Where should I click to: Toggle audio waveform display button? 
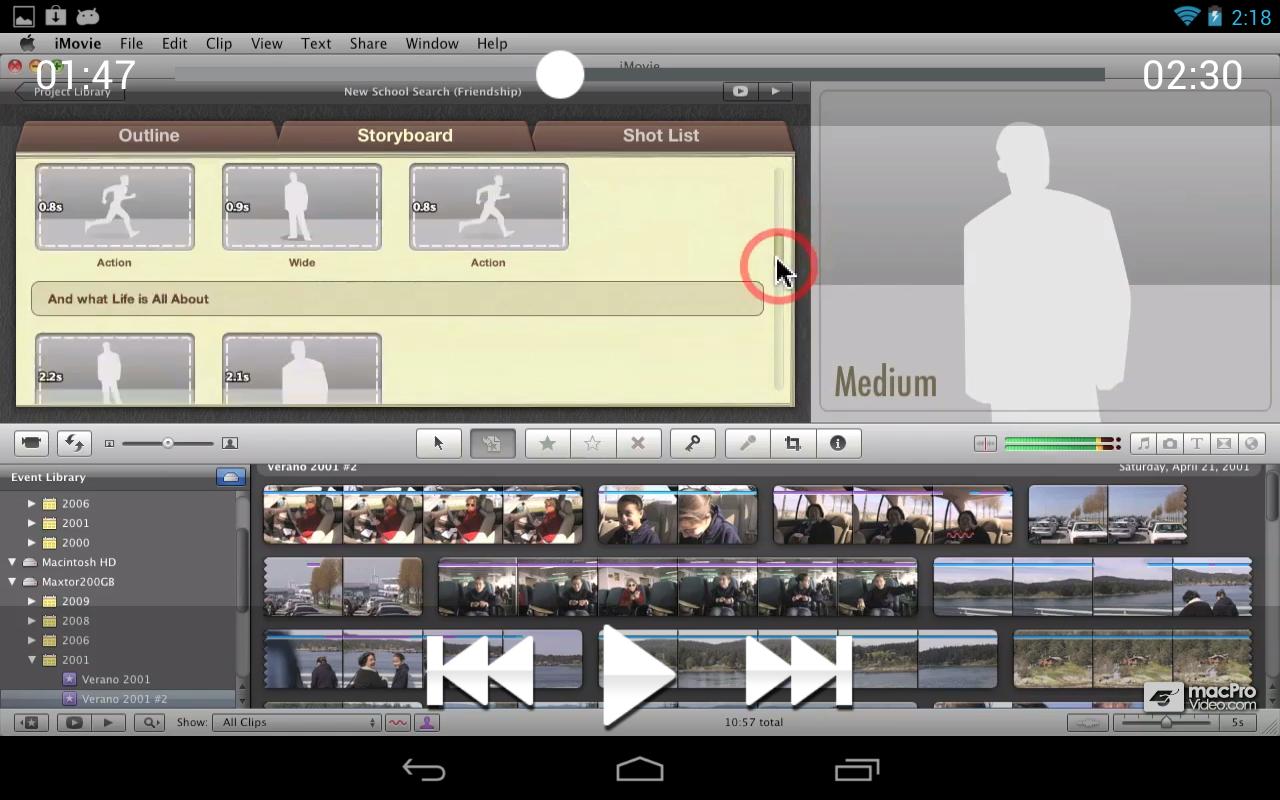point(398,722)
